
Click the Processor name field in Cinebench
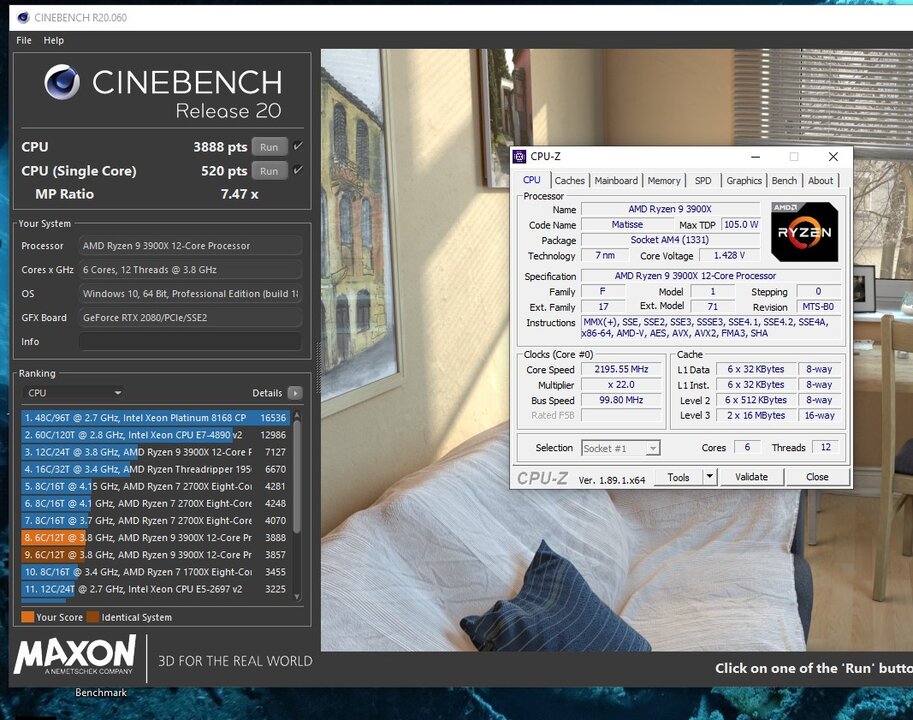[x=190, y=246]
